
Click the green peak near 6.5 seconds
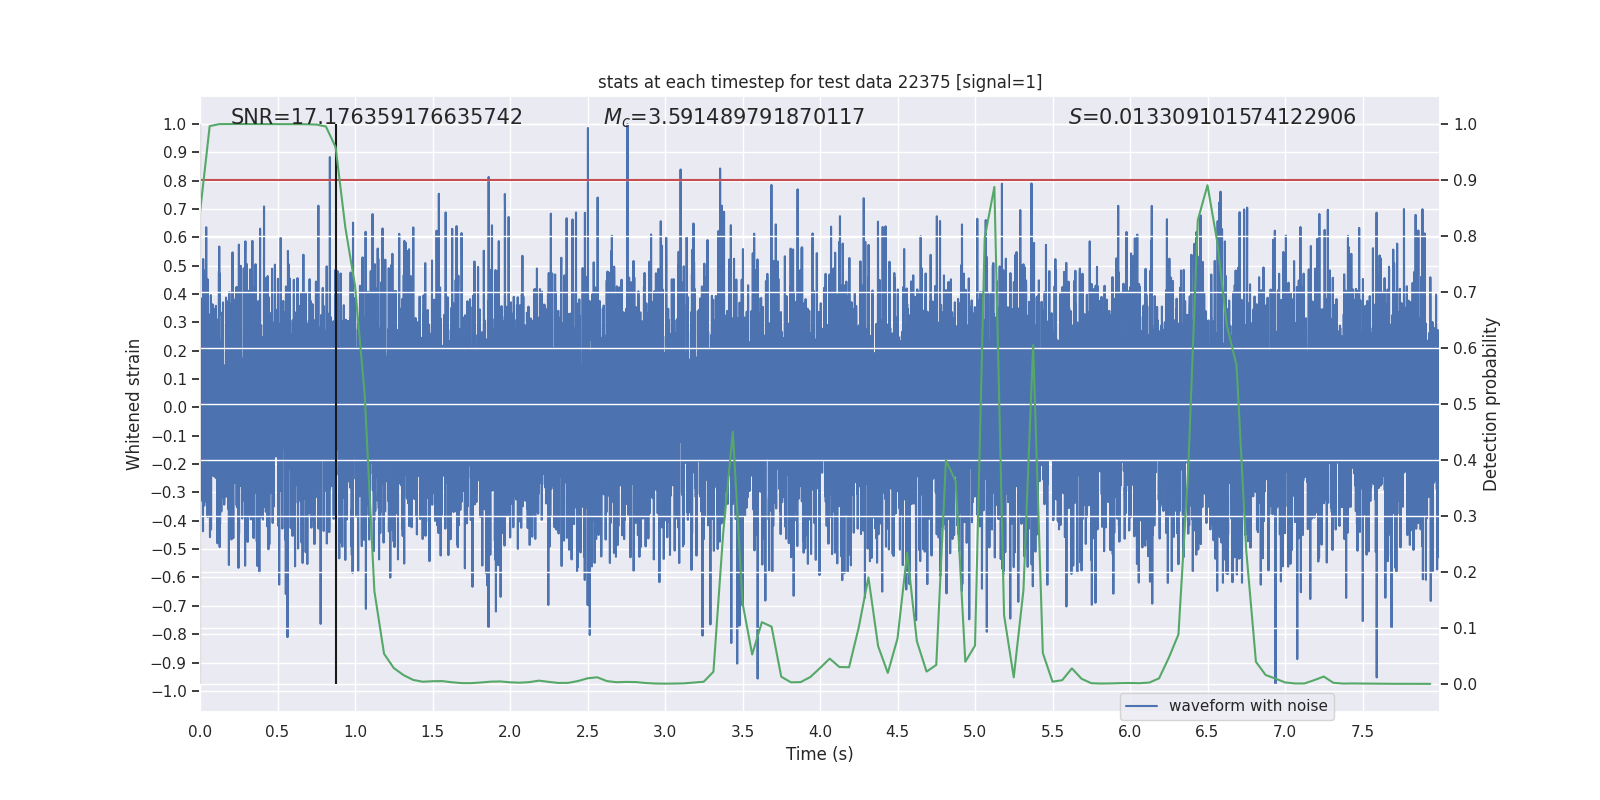pos(1208,186)
